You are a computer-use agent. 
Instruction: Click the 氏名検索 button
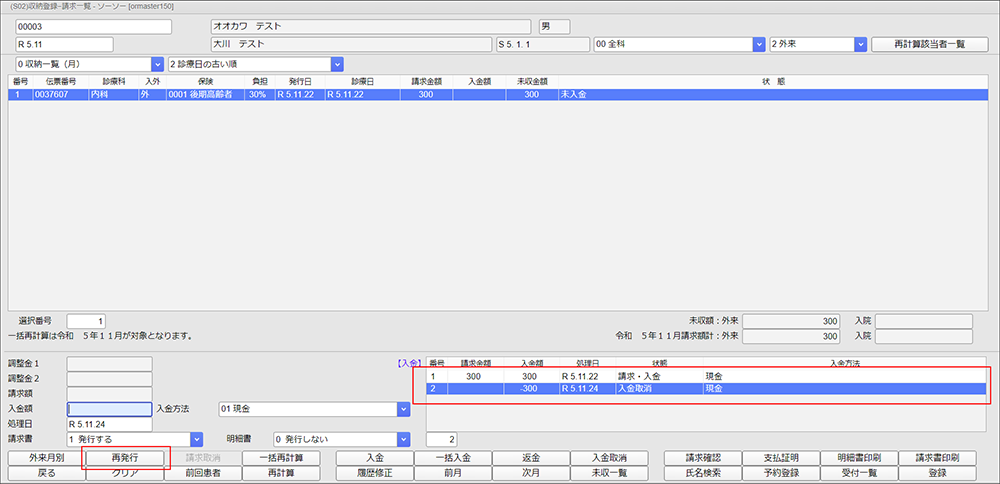pos(702,473)
